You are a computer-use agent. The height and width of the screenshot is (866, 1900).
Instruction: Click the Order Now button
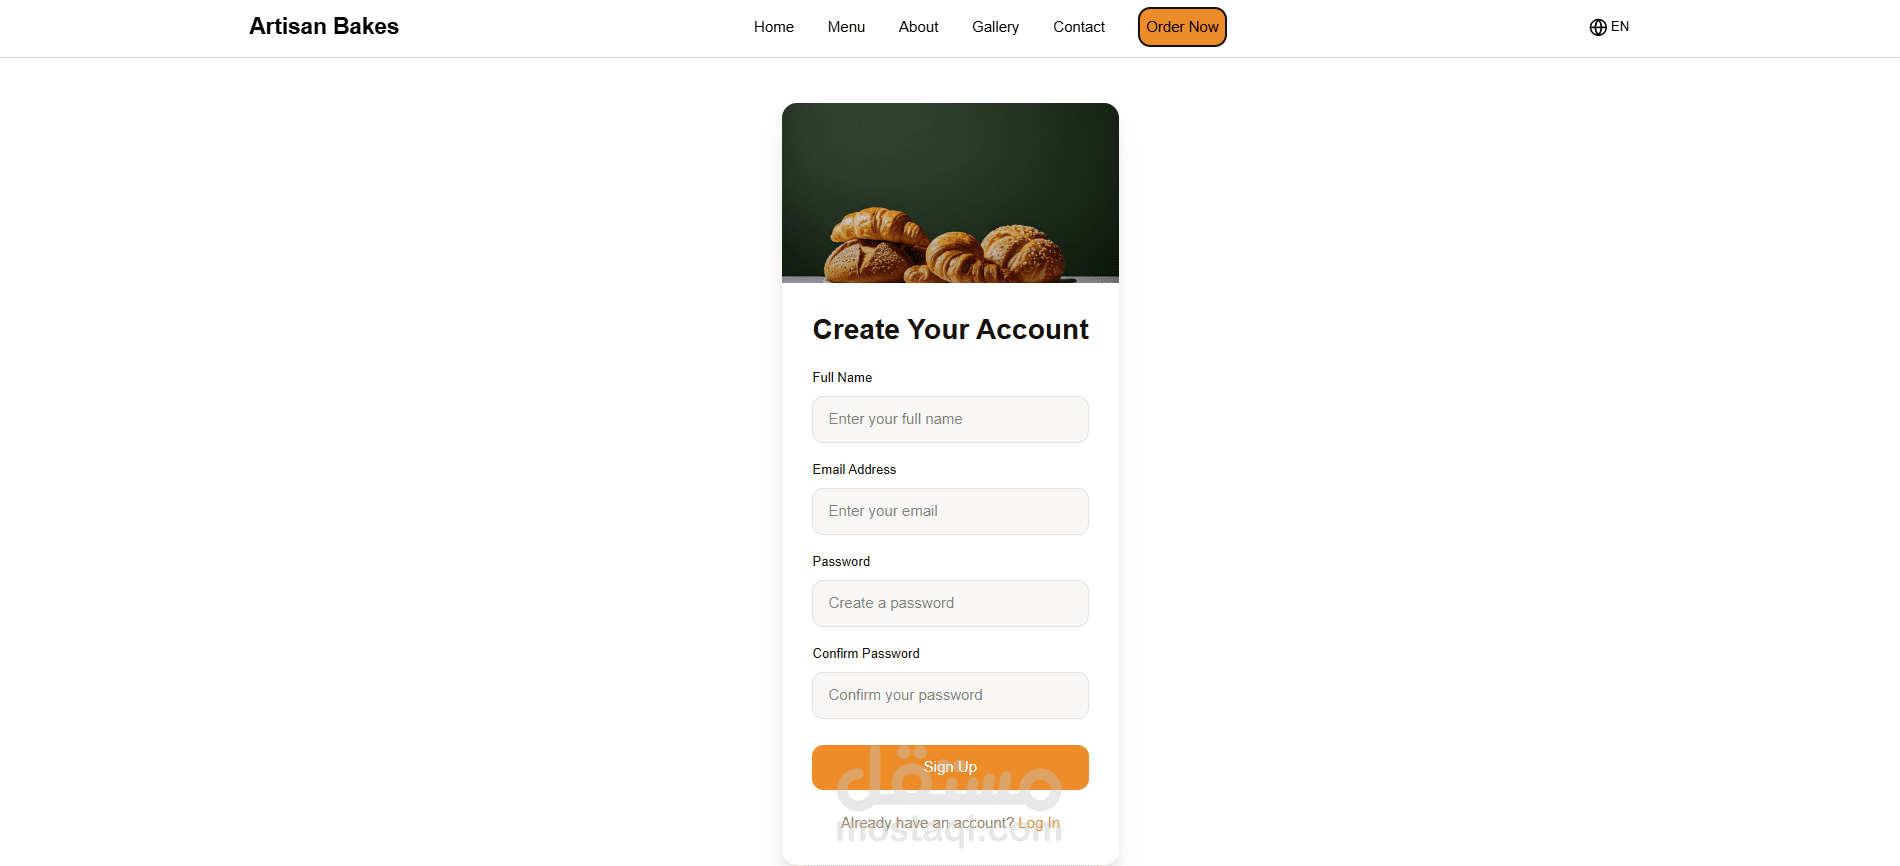click(1182, 27)
